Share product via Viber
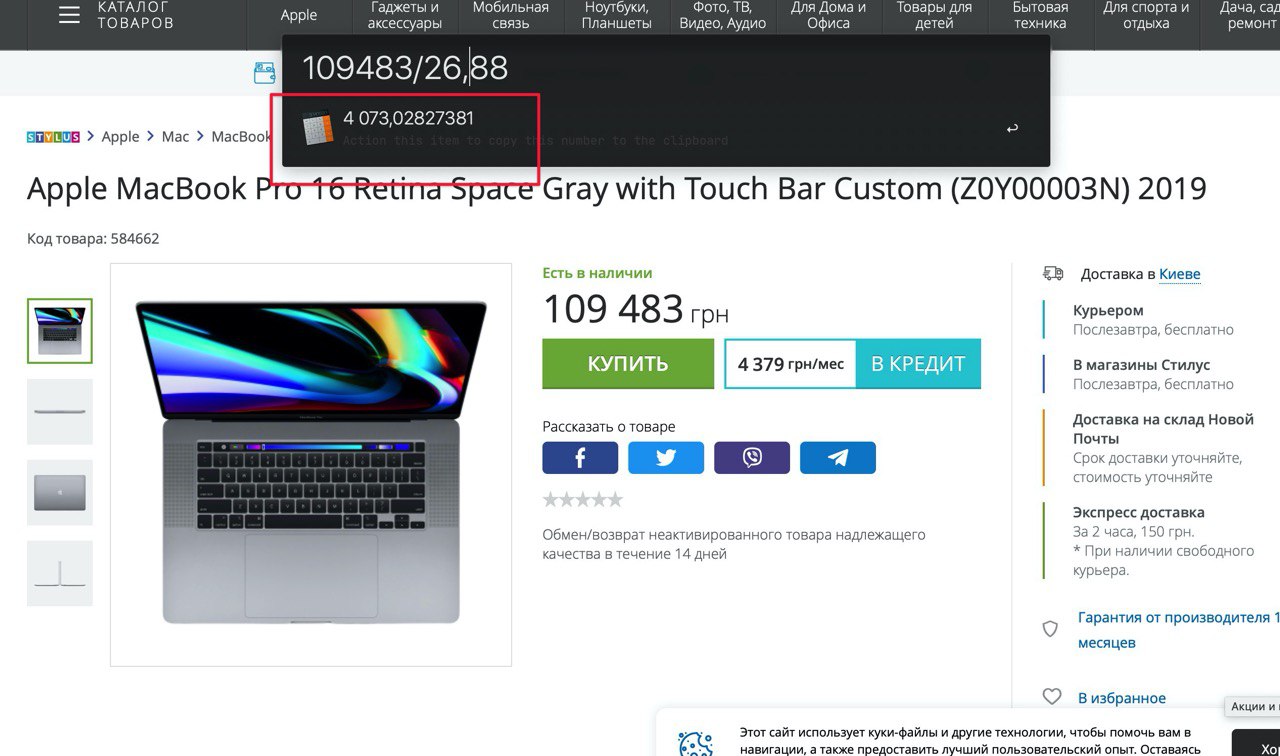The height and width of the screenshot is (756, 1280). pyautogui.click(x=752, y=458)
